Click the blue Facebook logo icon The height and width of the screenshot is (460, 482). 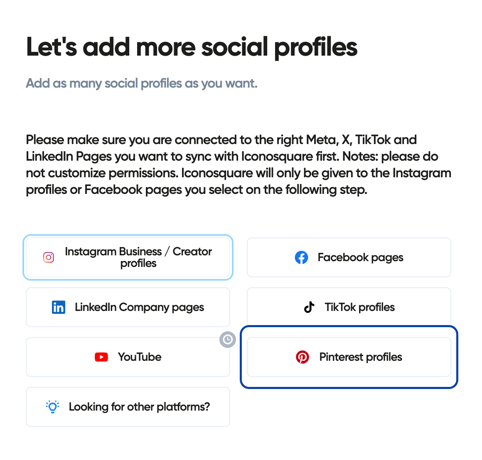pos(301,257)
